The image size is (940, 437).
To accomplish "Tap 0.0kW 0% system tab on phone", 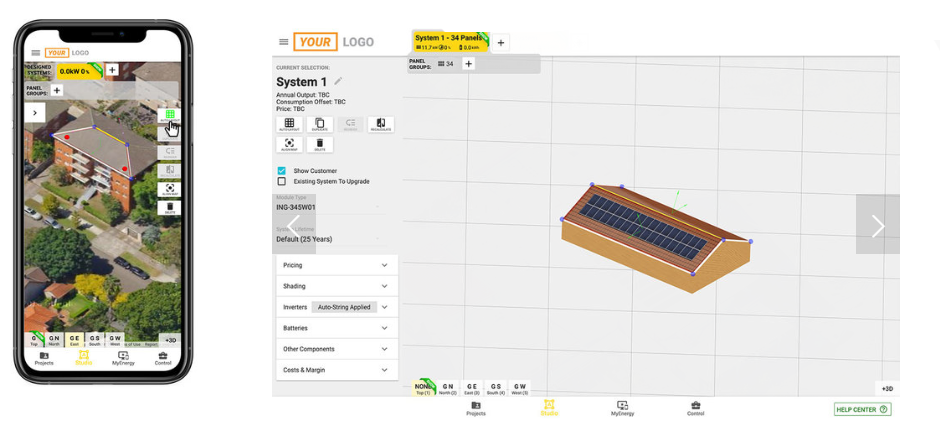I will point(79,71).
